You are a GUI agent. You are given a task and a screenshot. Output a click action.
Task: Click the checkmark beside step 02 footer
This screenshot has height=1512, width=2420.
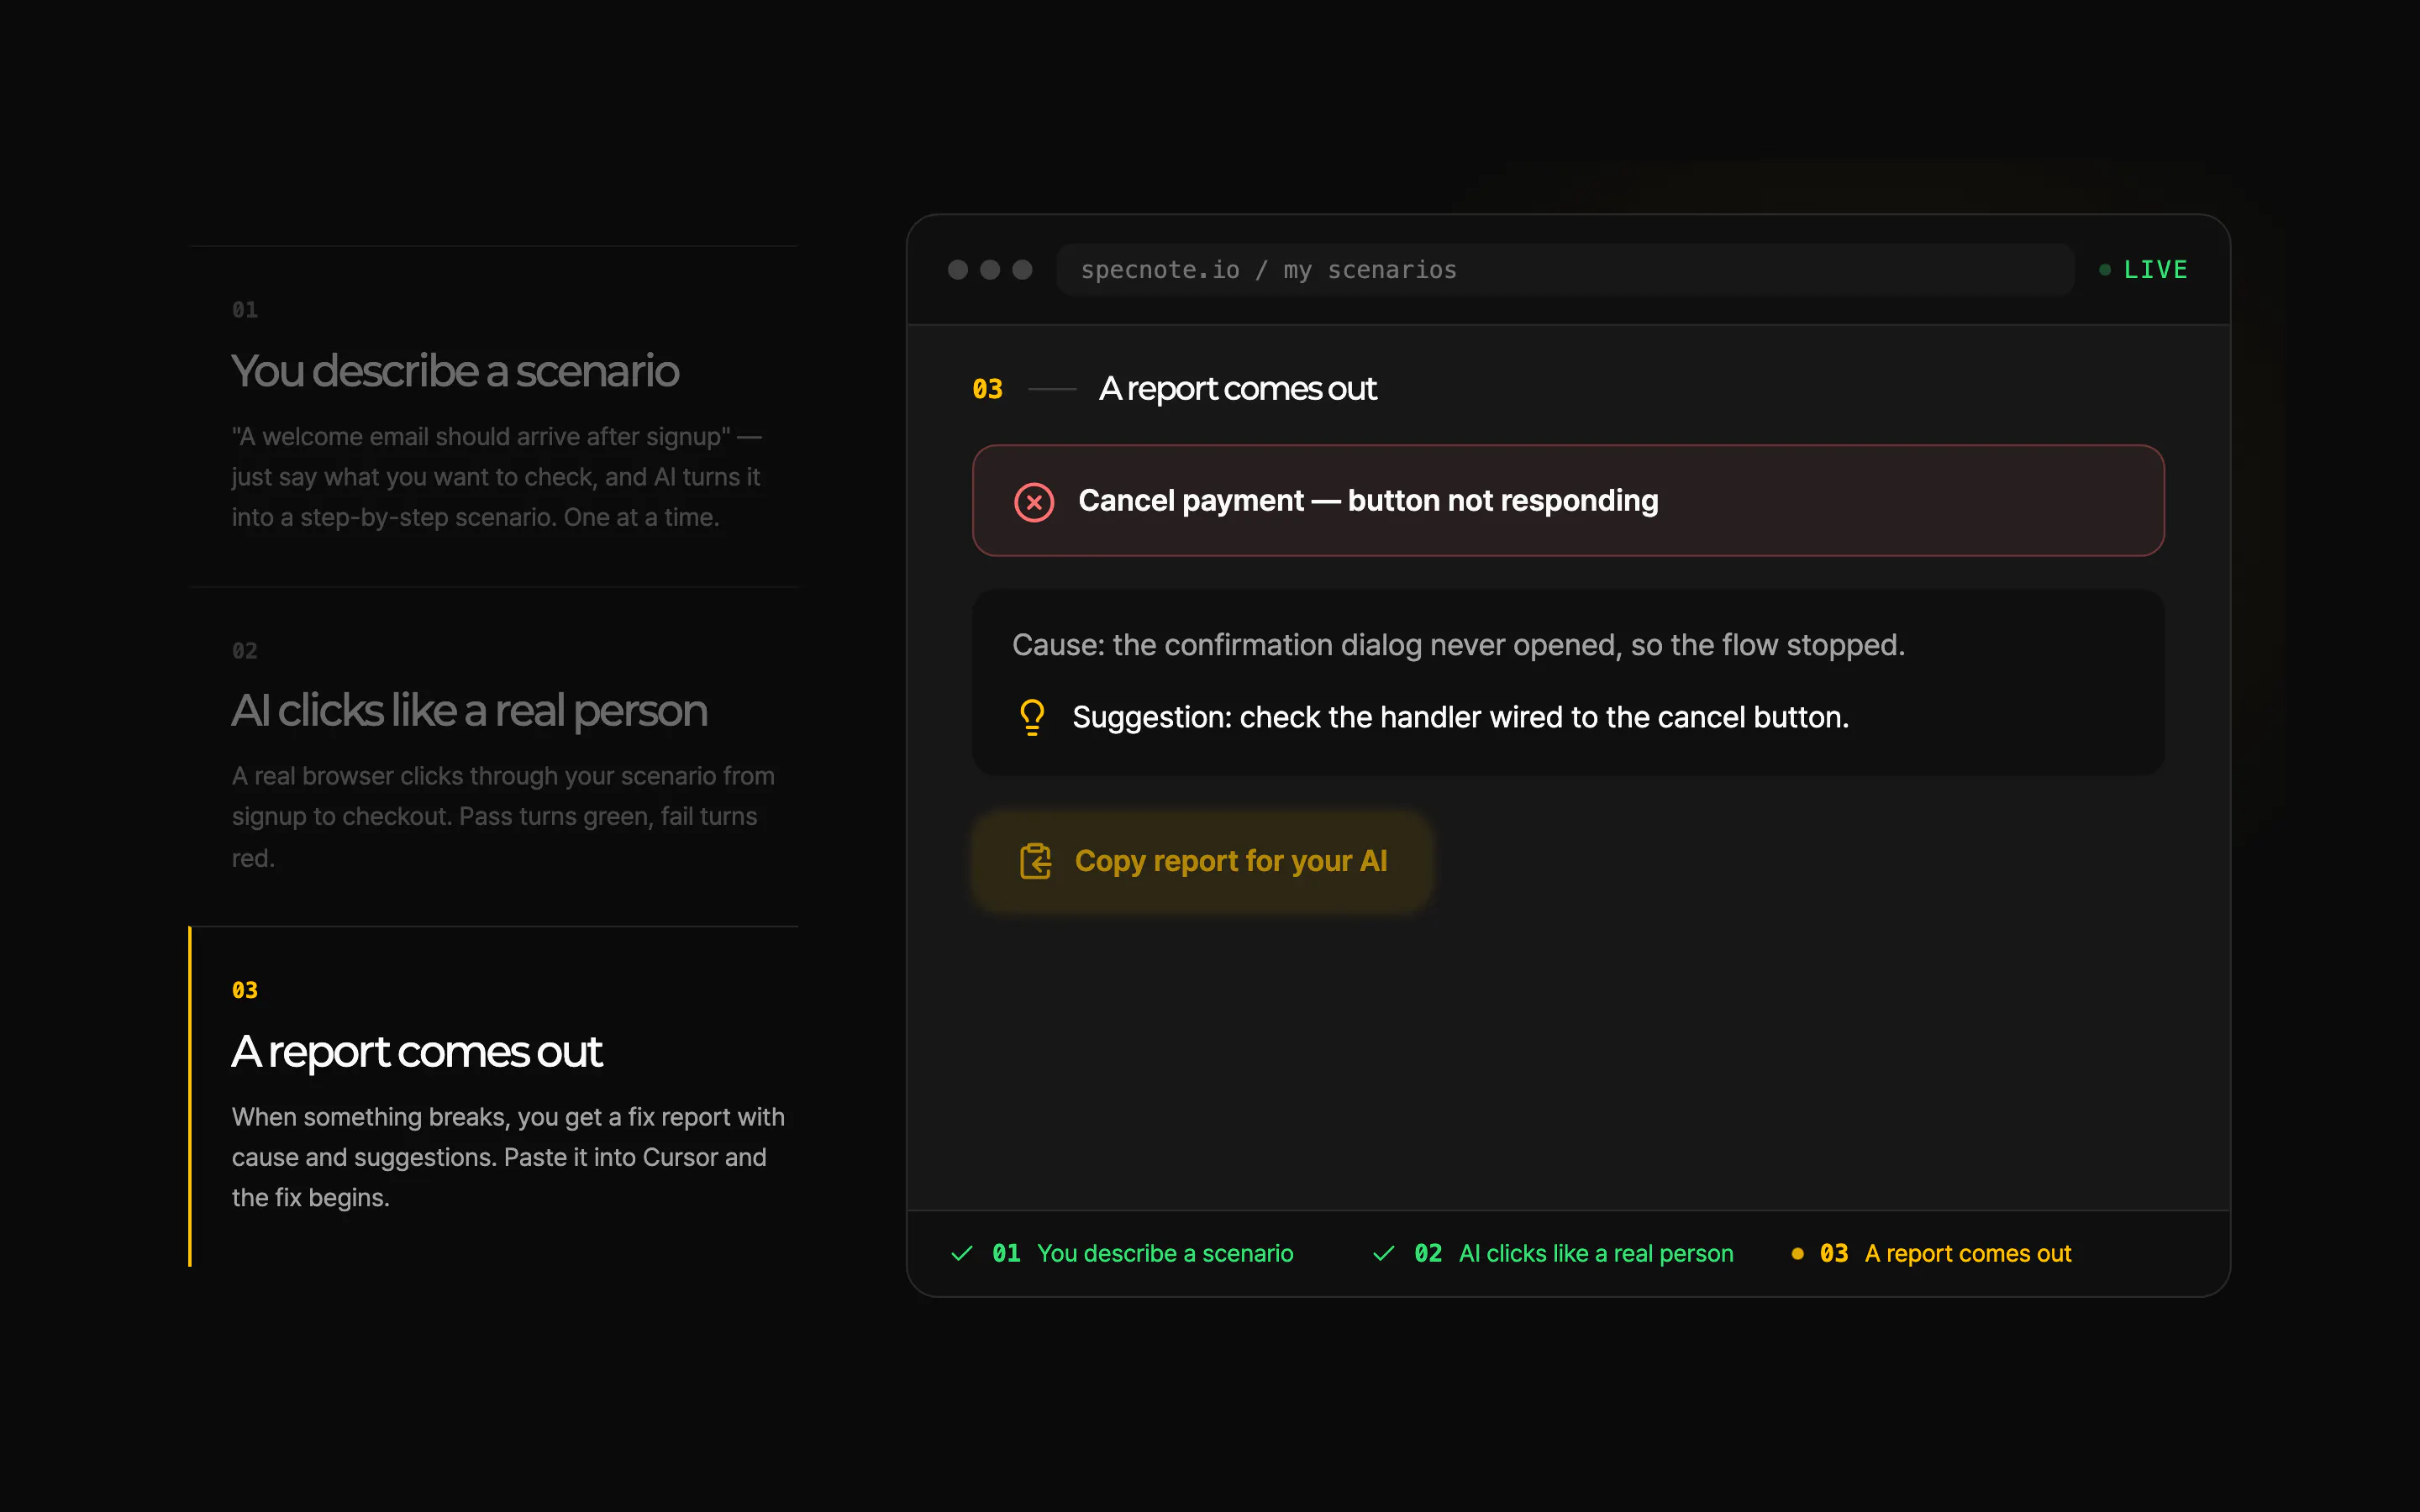point(1384,1253)
